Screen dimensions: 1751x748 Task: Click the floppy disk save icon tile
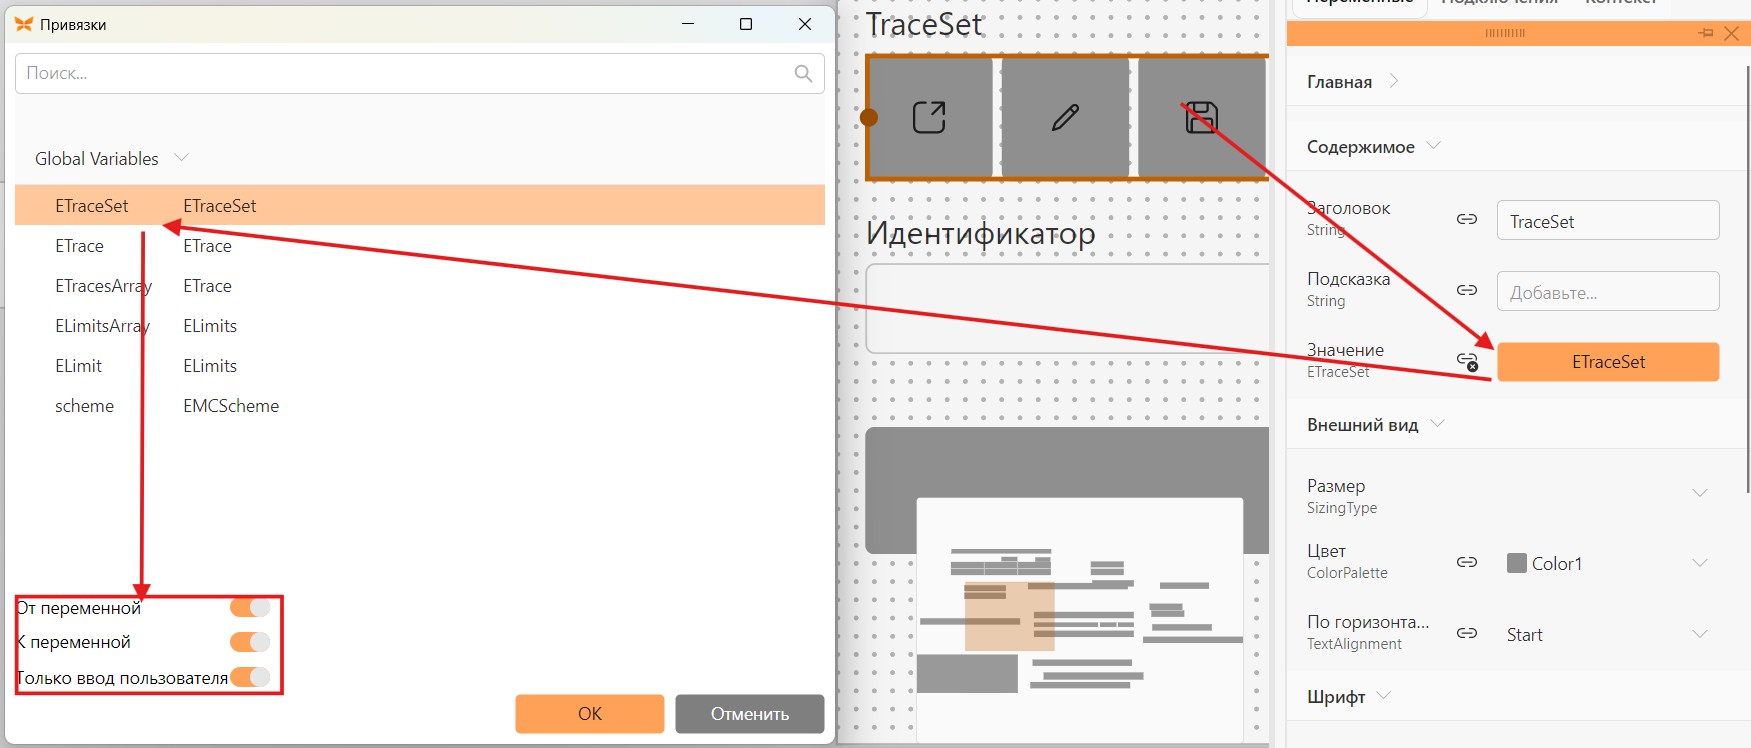[1201, 117]
